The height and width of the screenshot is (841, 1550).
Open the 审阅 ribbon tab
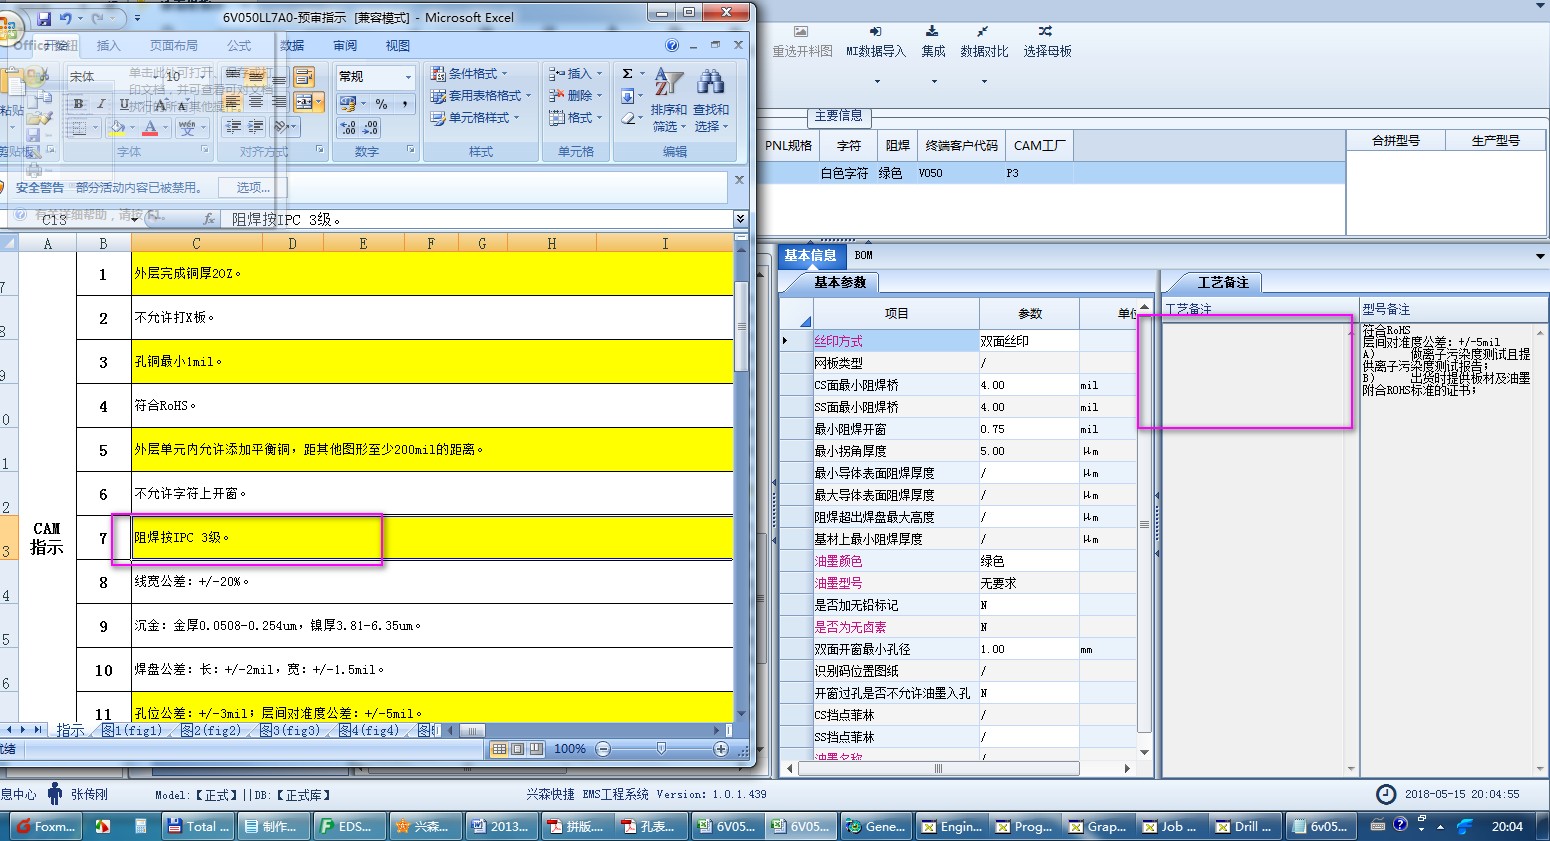pos(345,46)
